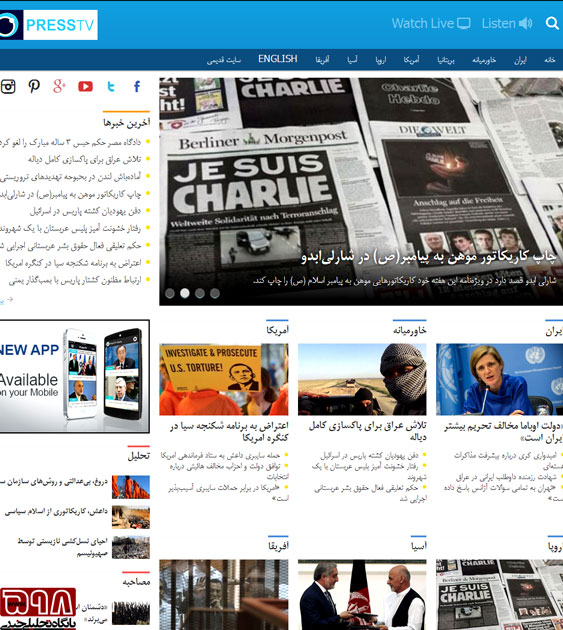Viewport: 563px width, 630px height.
Task: Click the Google Plus icon
Action: tap(59, 86)
